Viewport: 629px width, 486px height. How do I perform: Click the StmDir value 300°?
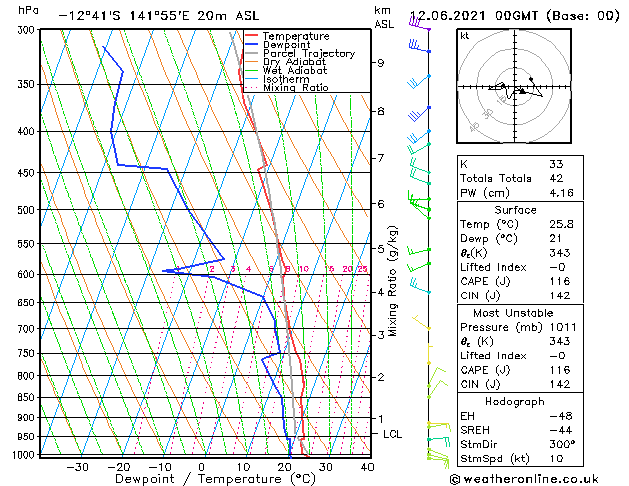click(562, 444)
